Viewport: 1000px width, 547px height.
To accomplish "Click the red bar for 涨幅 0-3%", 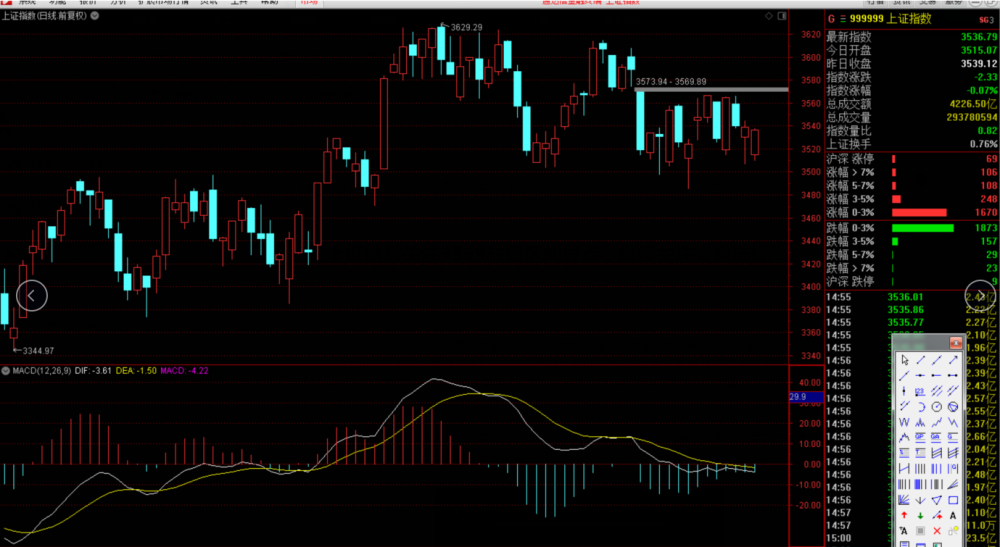I will [x=919, y=212].
